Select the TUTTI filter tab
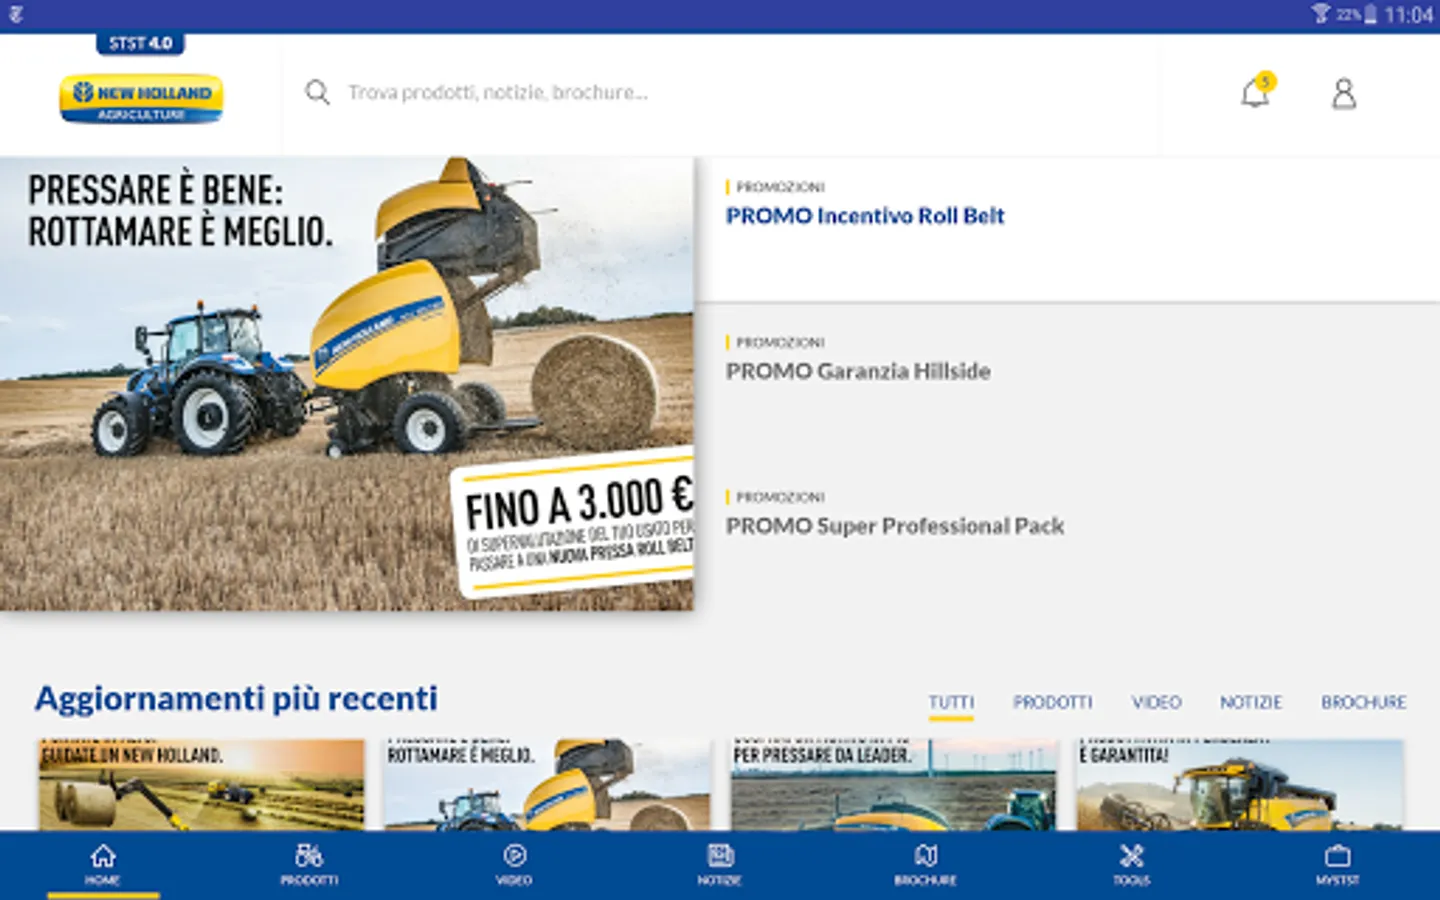This screenshot has width=1440, height=900. coord(951,702)
